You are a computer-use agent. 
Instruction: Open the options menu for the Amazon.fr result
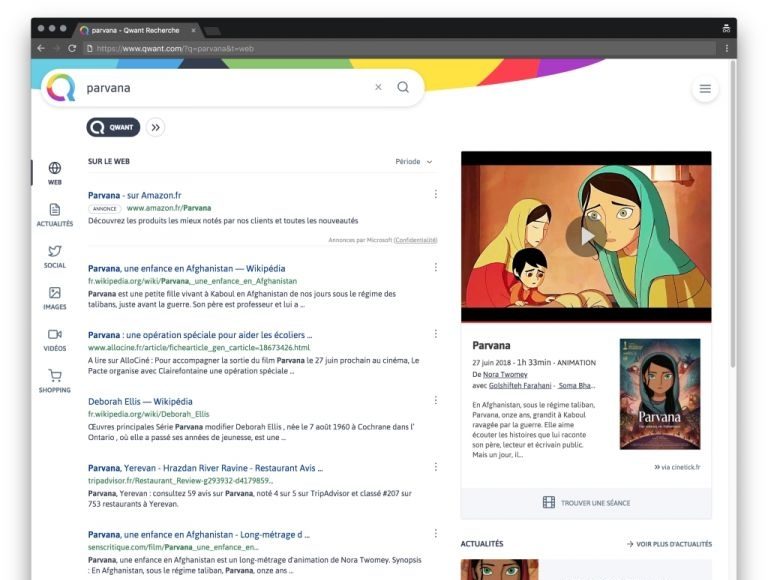coord(435,194)
